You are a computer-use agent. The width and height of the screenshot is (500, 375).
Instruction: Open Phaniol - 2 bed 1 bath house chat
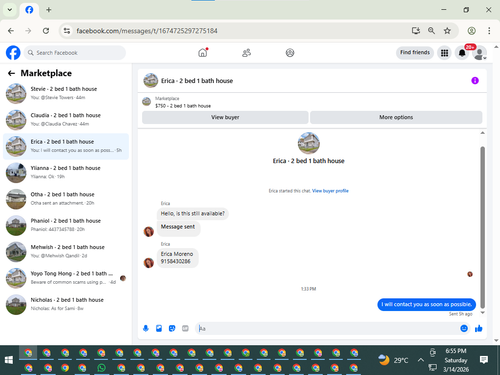(x=66, y=225)
